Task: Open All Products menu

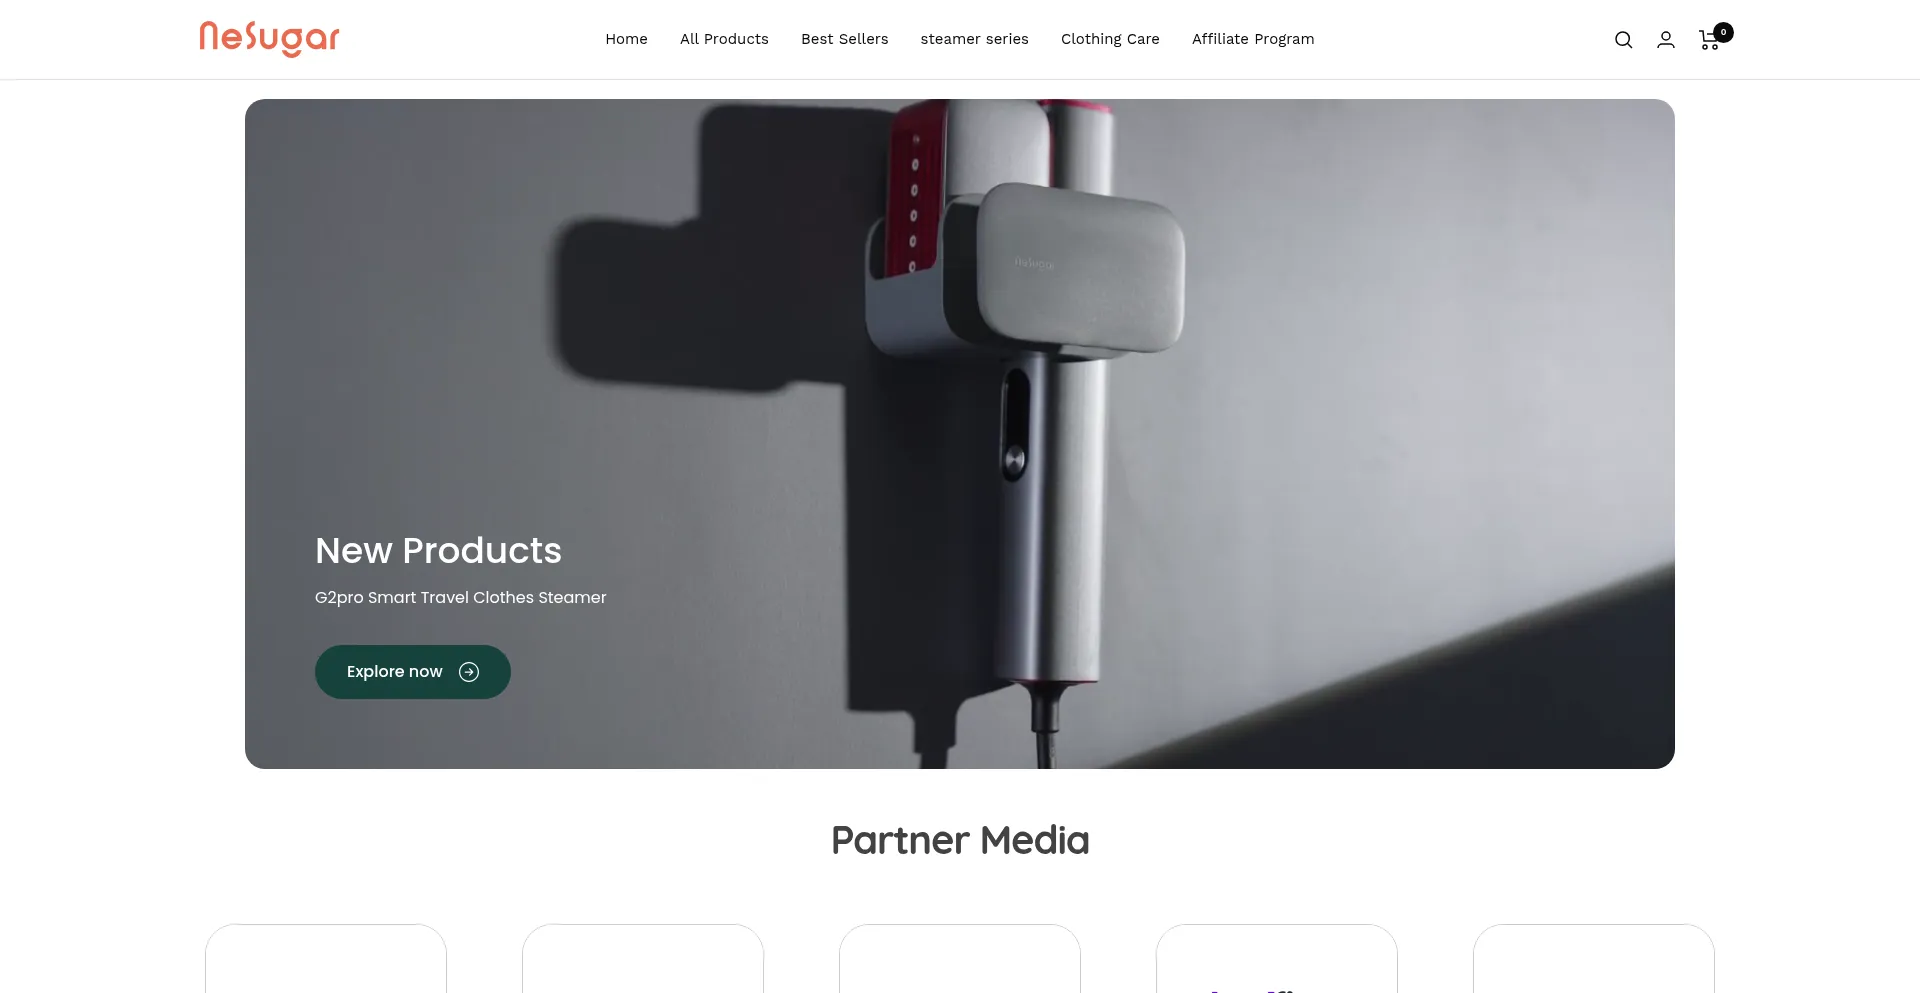Action: (x=724, y=39)
